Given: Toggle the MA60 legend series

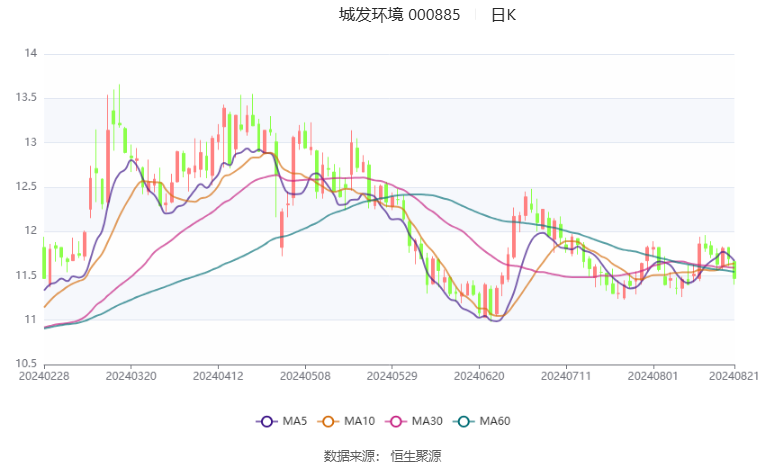Looking at the screenshot, I should [x=482, y=421].
